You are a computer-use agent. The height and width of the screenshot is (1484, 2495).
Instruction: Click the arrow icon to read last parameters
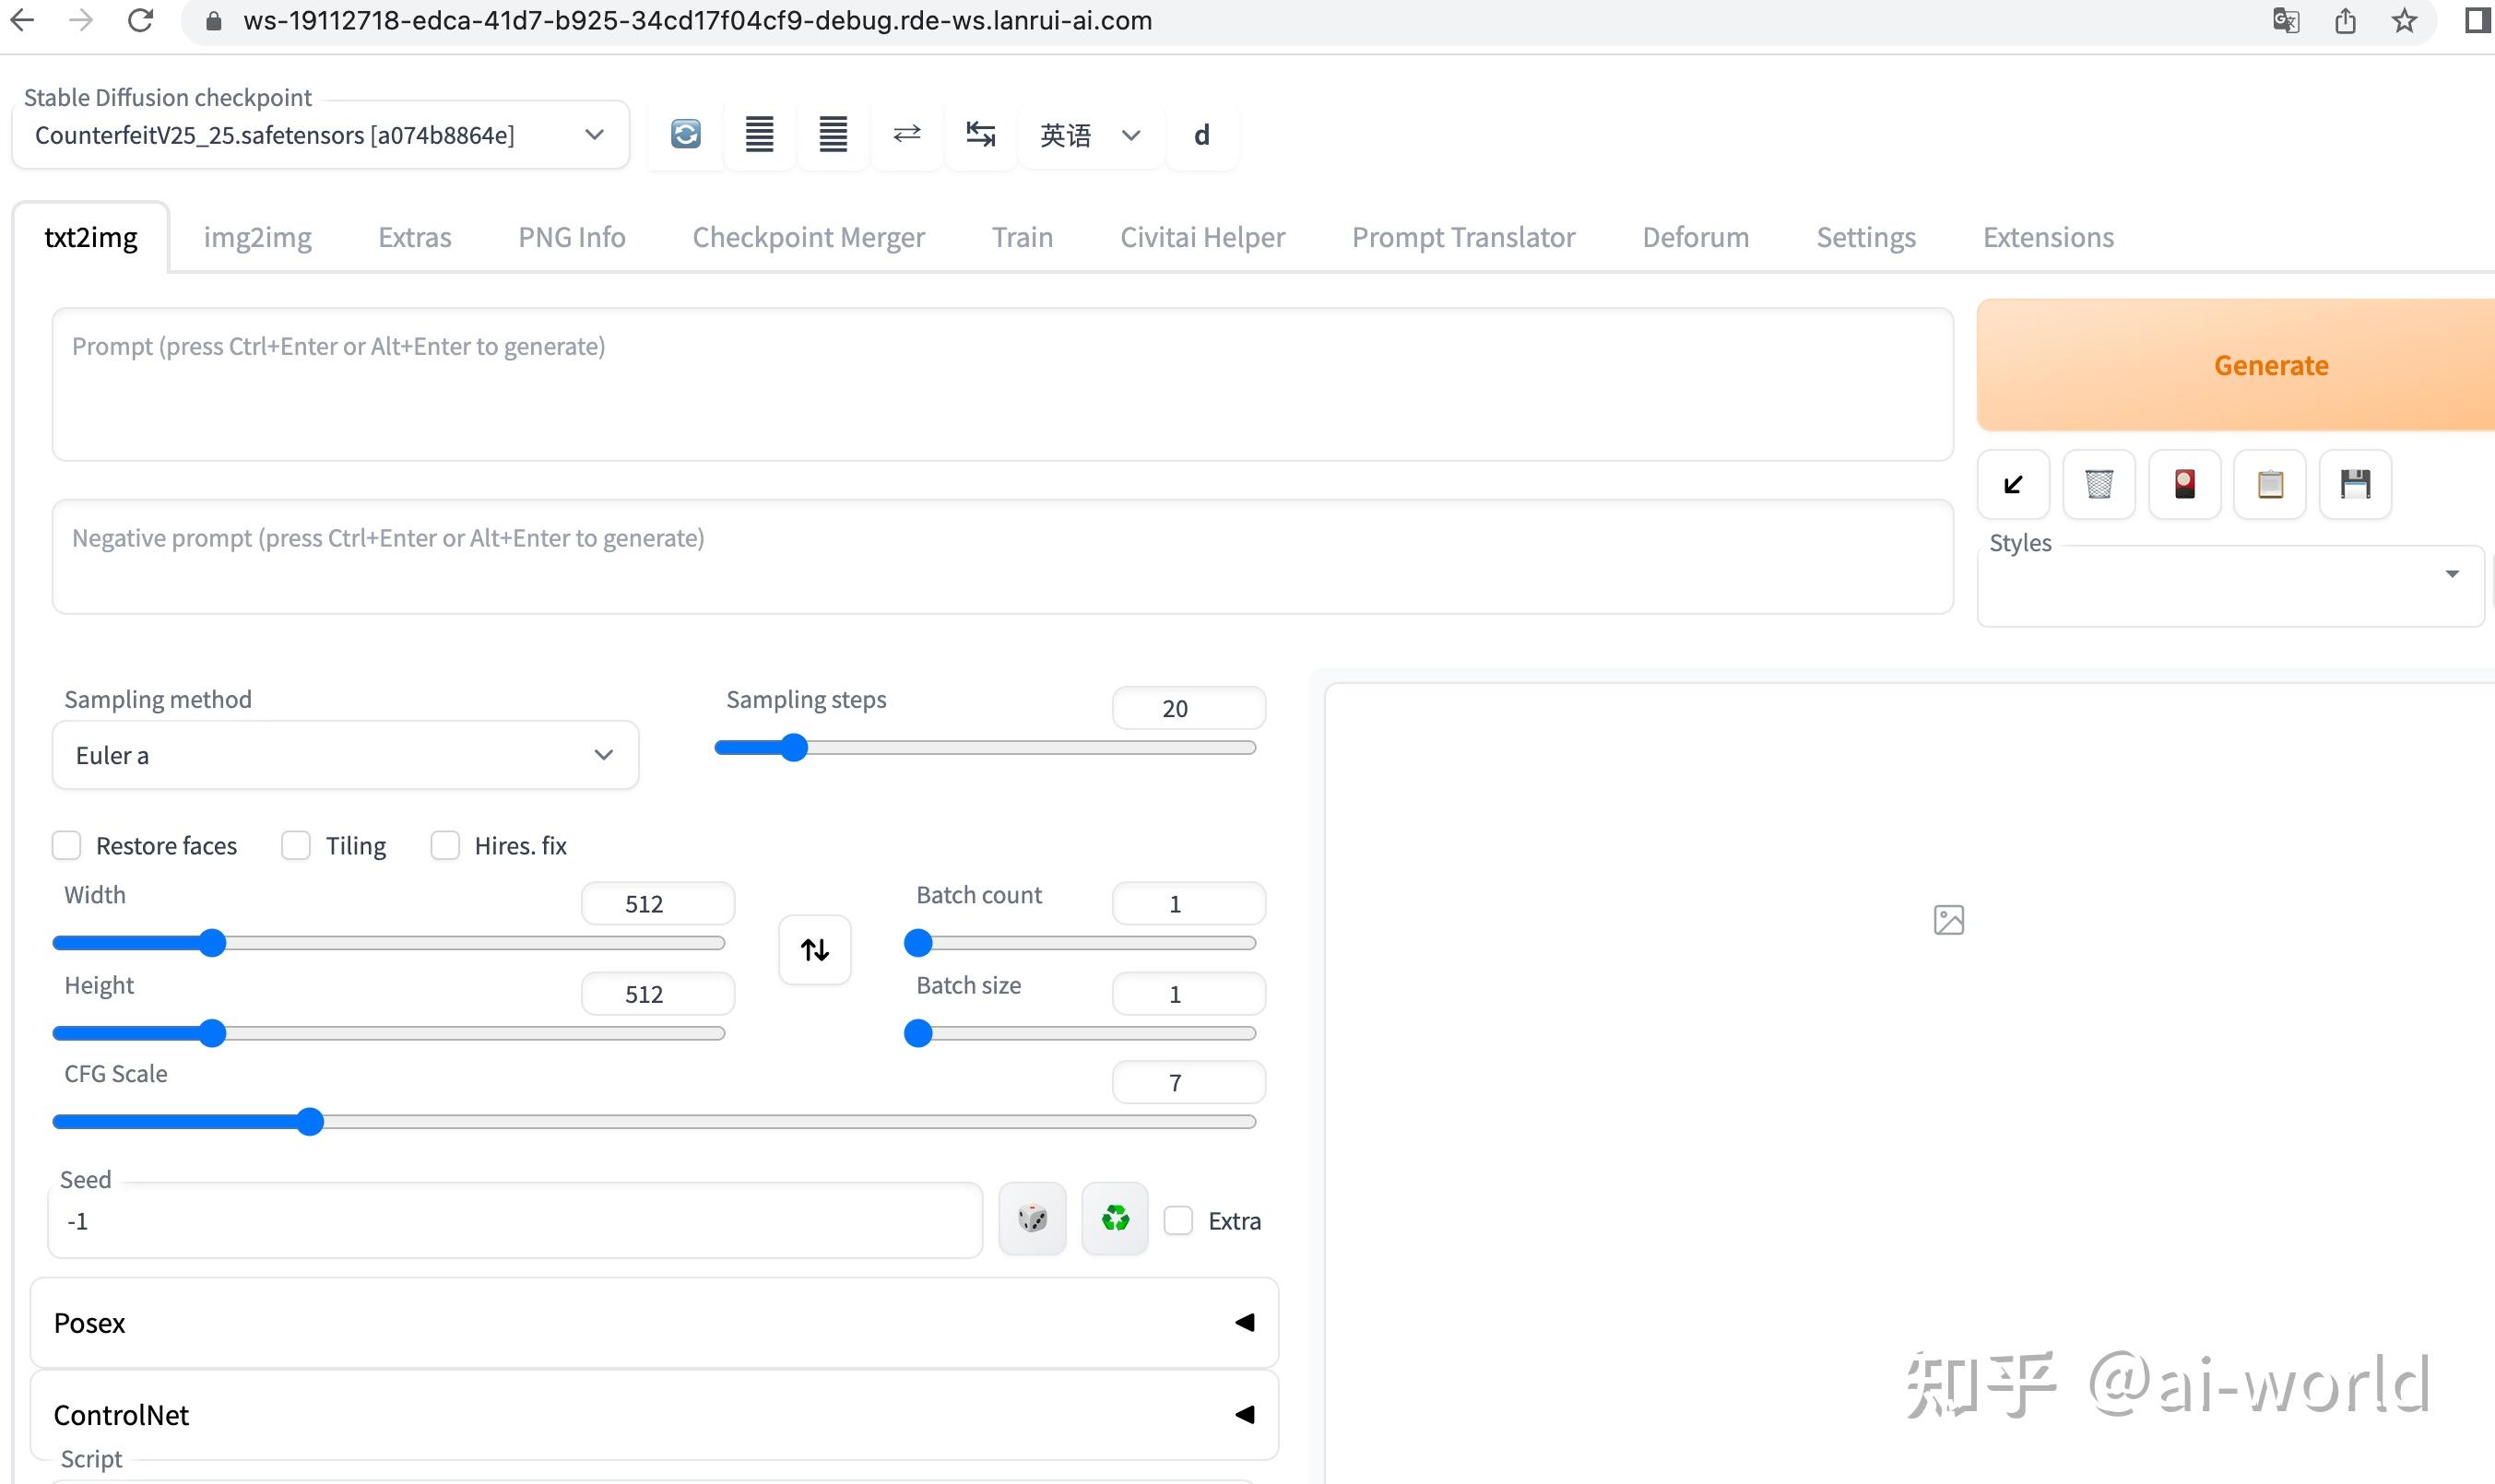(2013, 484)
